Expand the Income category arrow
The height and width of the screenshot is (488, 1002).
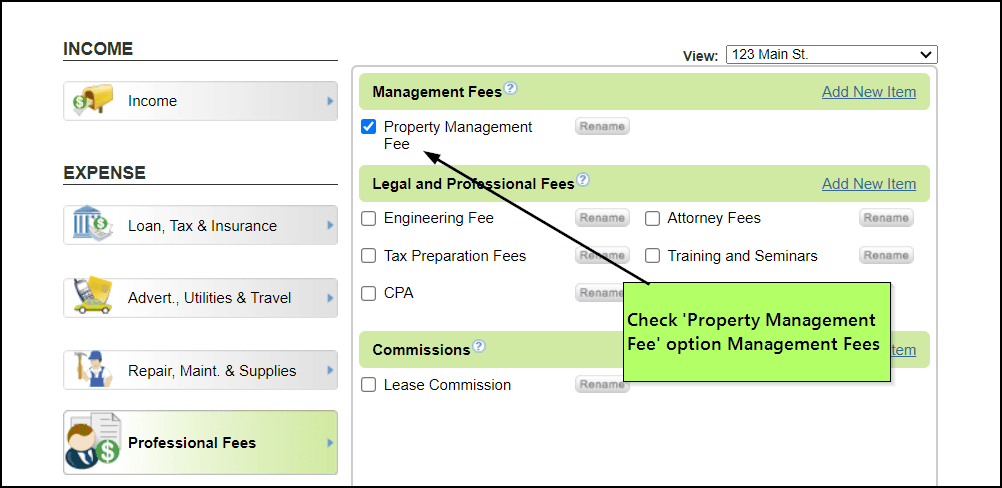tap(330, 101)
